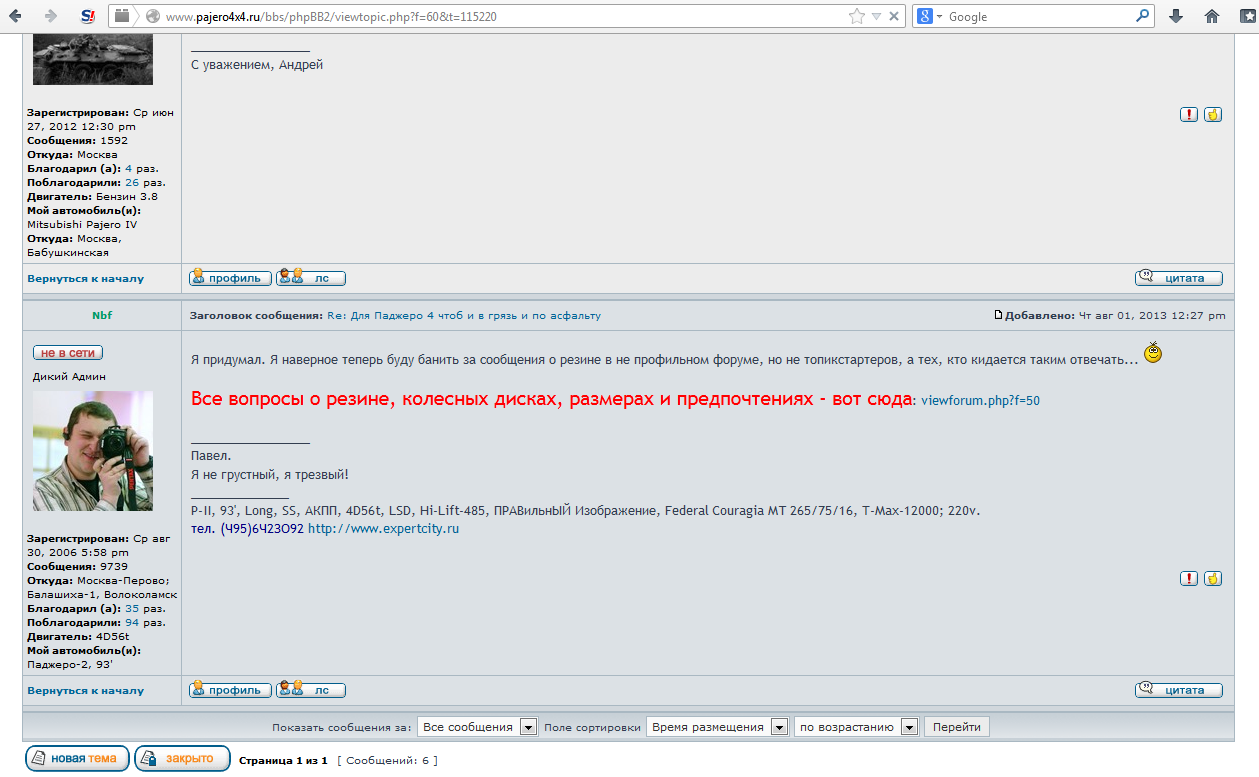The width and height of the screenshot is (1259, 777).
Task: Open the www.expertcity.ru signature link
Action: tap(383, 528)
